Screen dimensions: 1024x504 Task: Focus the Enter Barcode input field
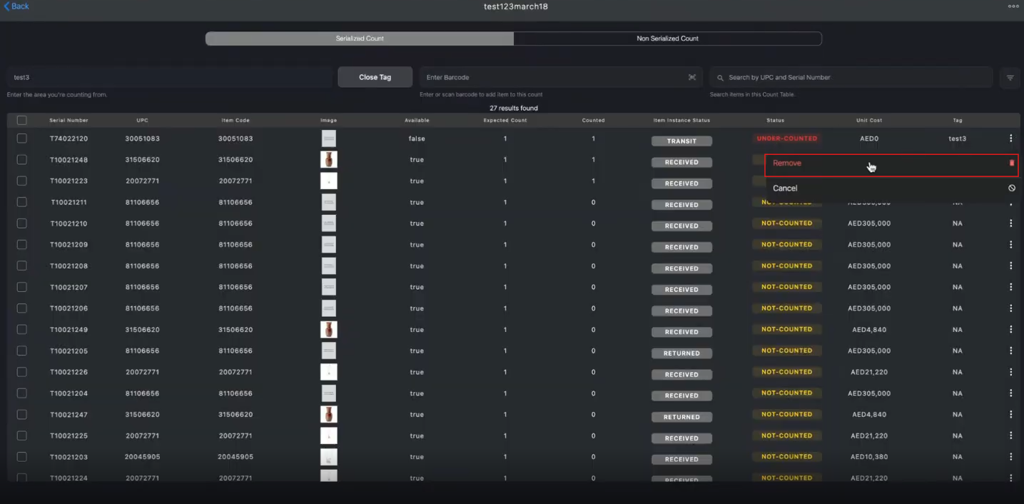[561, 77]
